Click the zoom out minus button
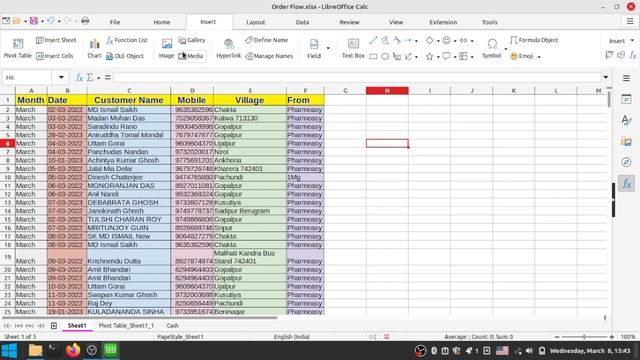Image resolution: width=640 pixels, height=360 pixels. [557, 337]
